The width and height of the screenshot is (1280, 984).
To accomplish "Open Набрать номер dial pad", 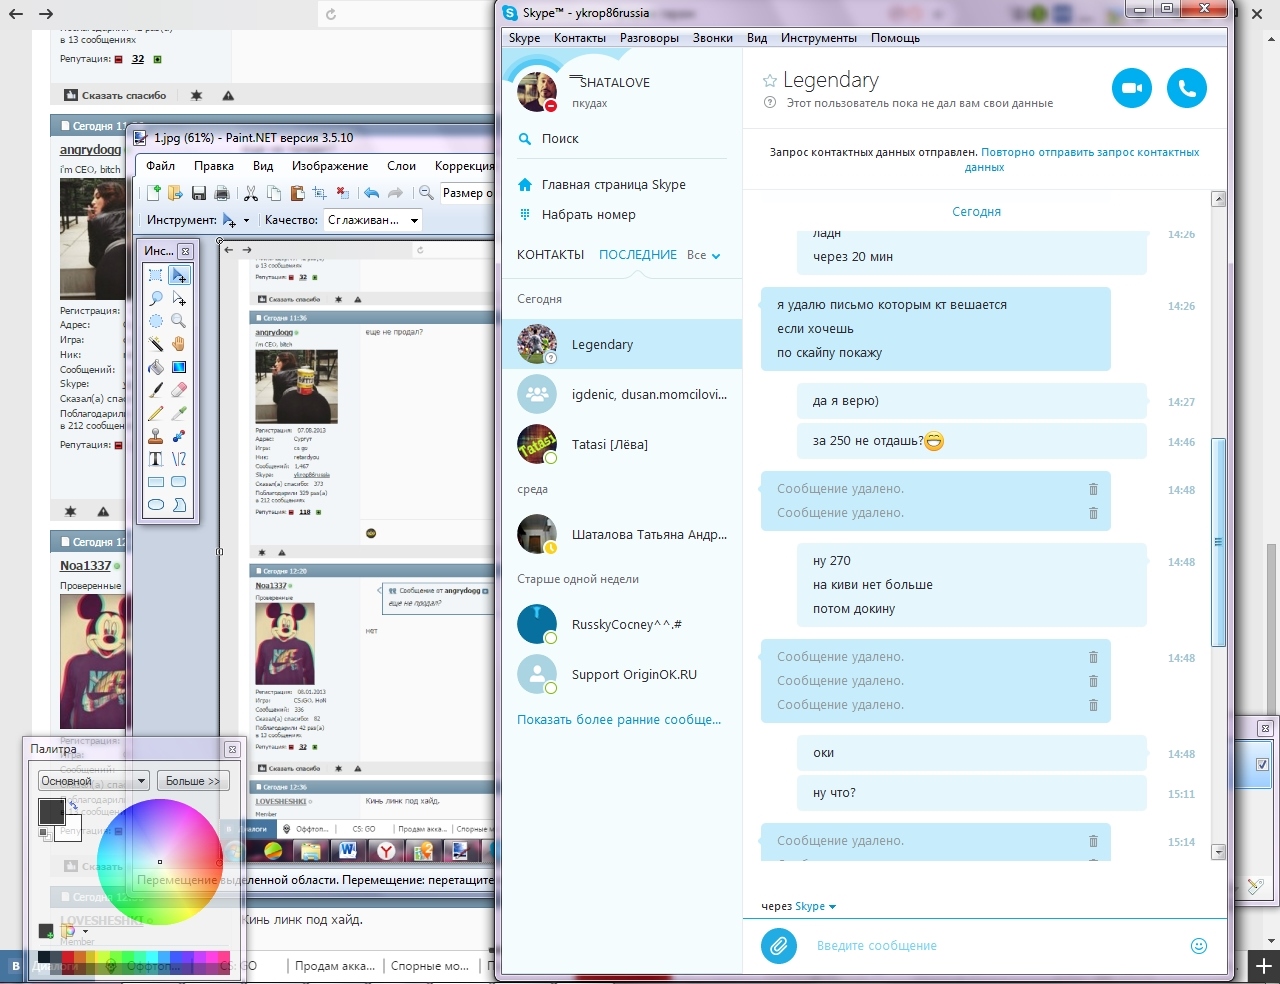I will [577, 215].
